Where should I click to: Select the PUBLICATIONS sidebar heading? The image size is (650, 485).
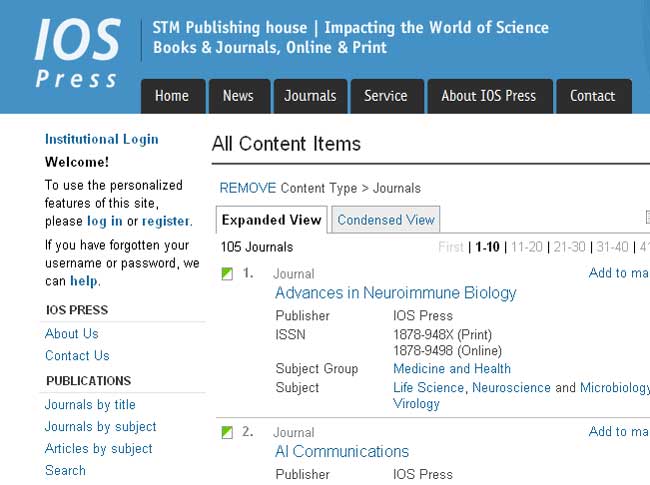89,381
